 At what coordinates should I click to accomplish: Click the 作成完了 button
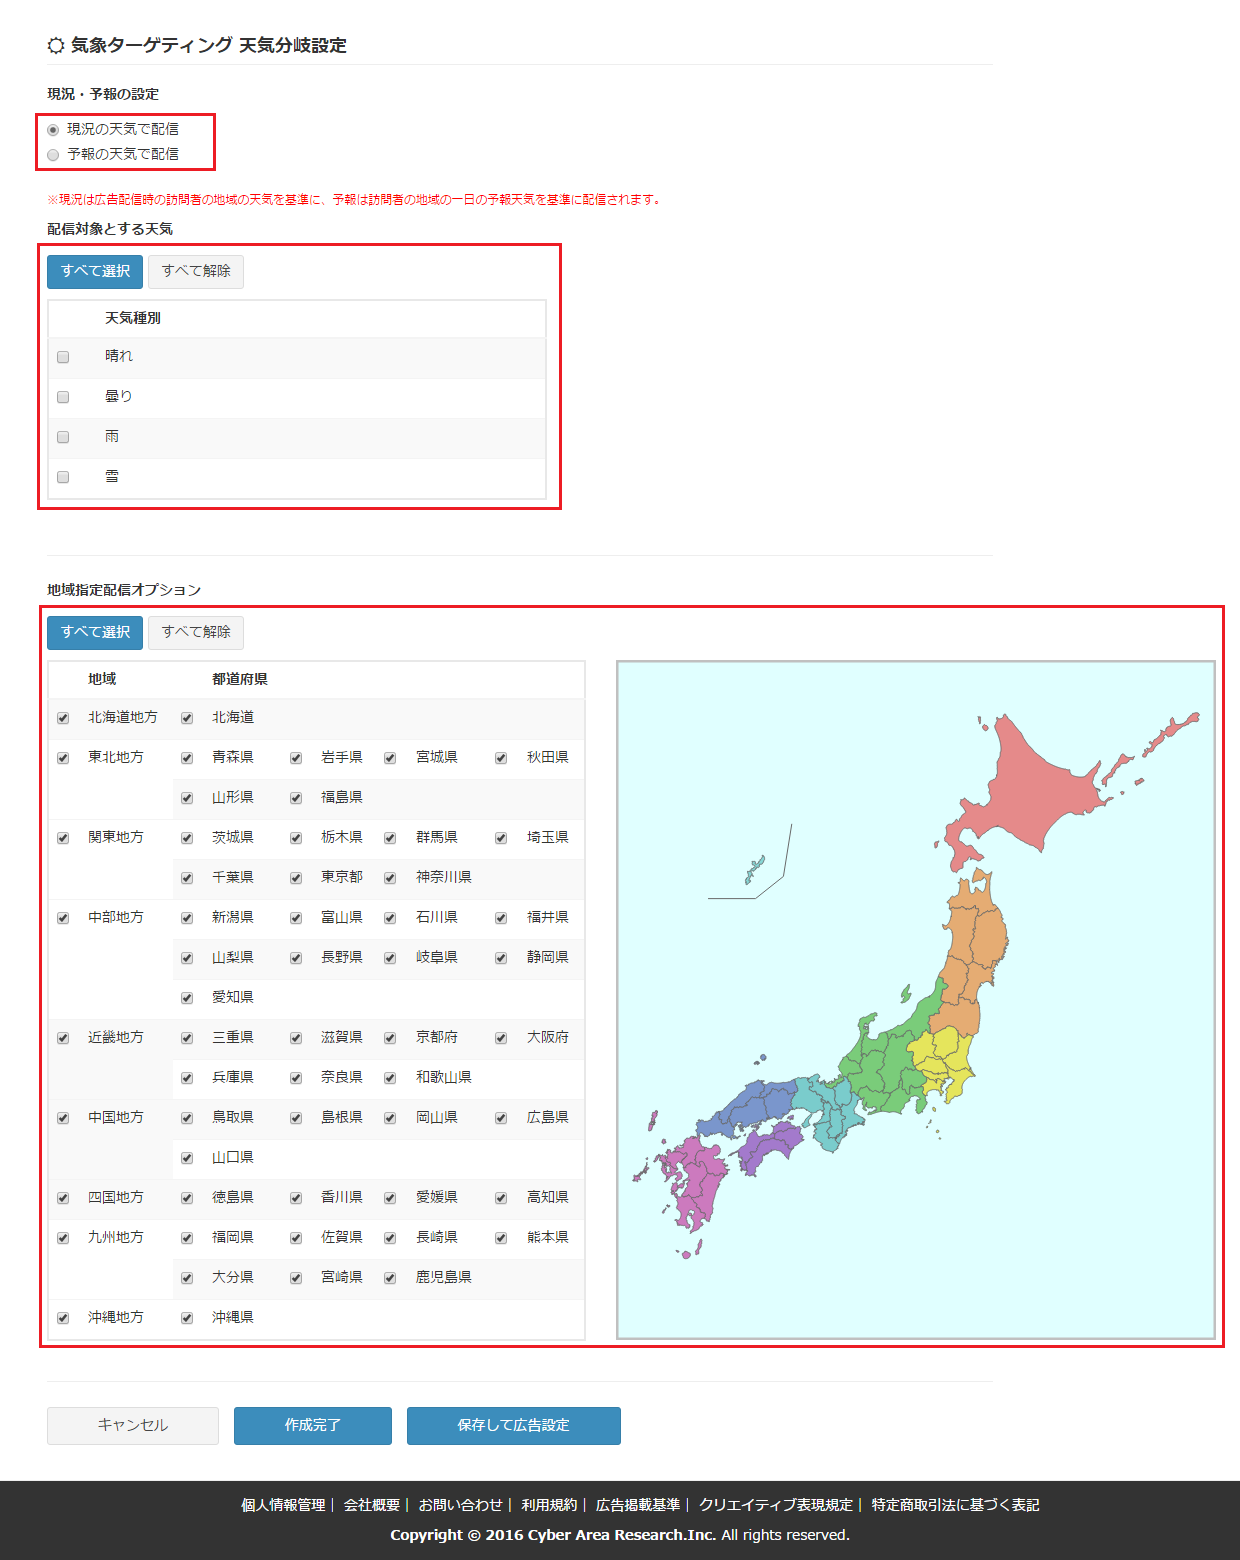coord(313,1426)
